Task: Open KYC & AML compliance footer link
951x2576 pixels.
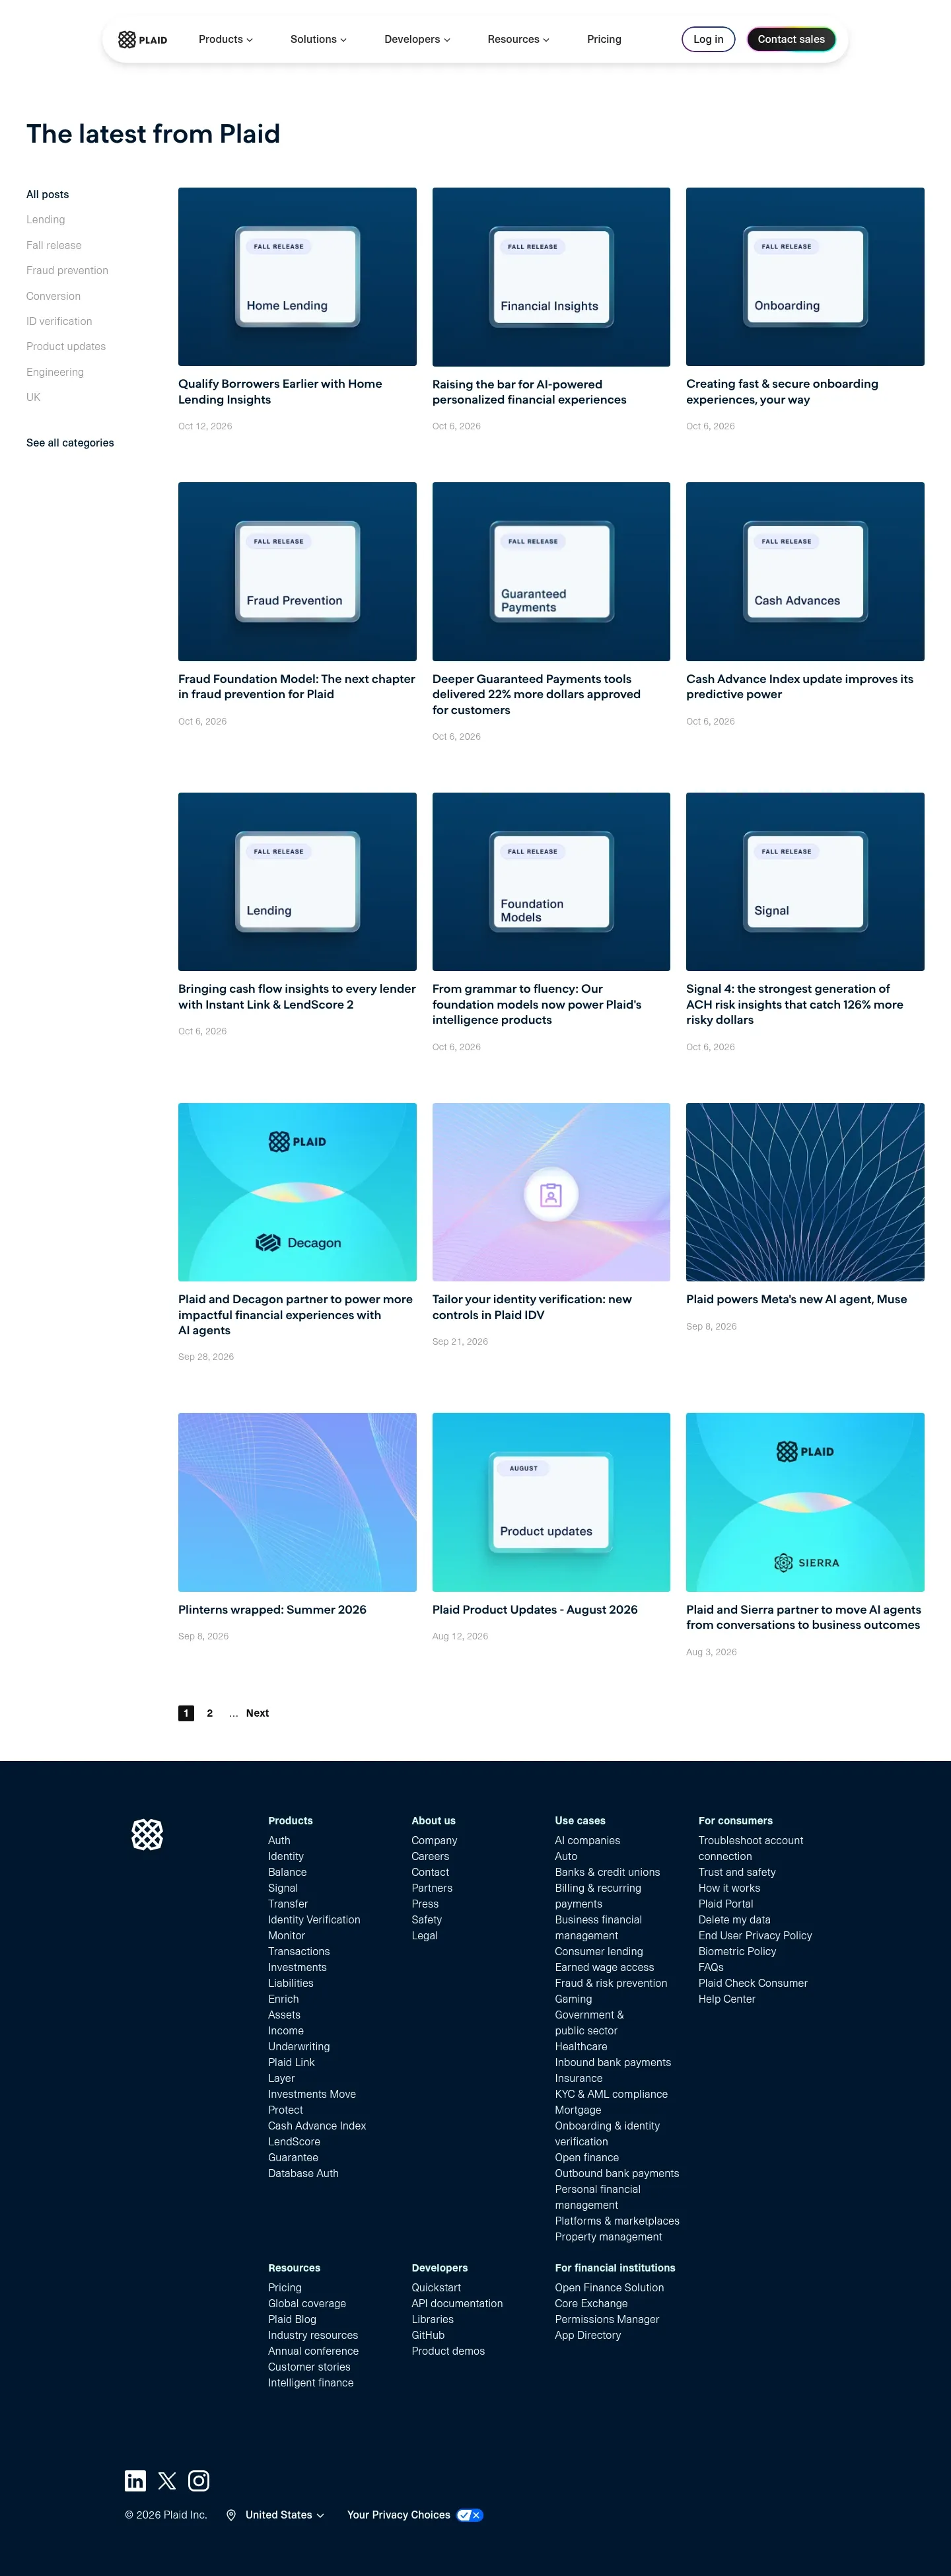Action: pos(611,2094)
